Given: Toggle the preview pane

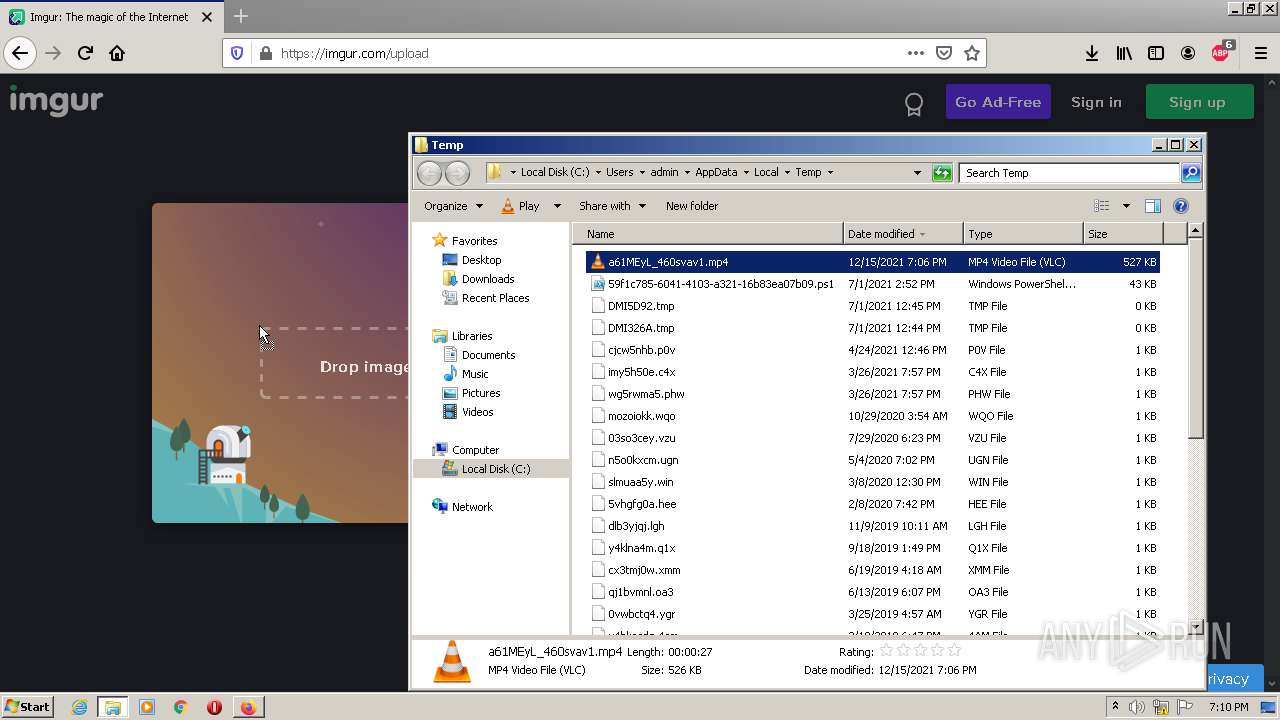Looking at the screenshot, I should coord(1152,206).
